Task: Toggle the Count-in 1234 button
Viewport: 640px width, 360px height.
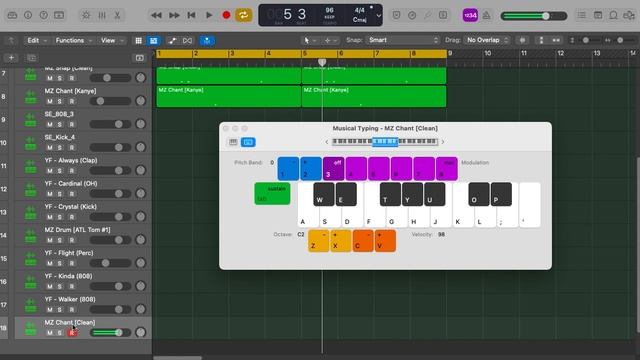Action: tap(470, 16)
